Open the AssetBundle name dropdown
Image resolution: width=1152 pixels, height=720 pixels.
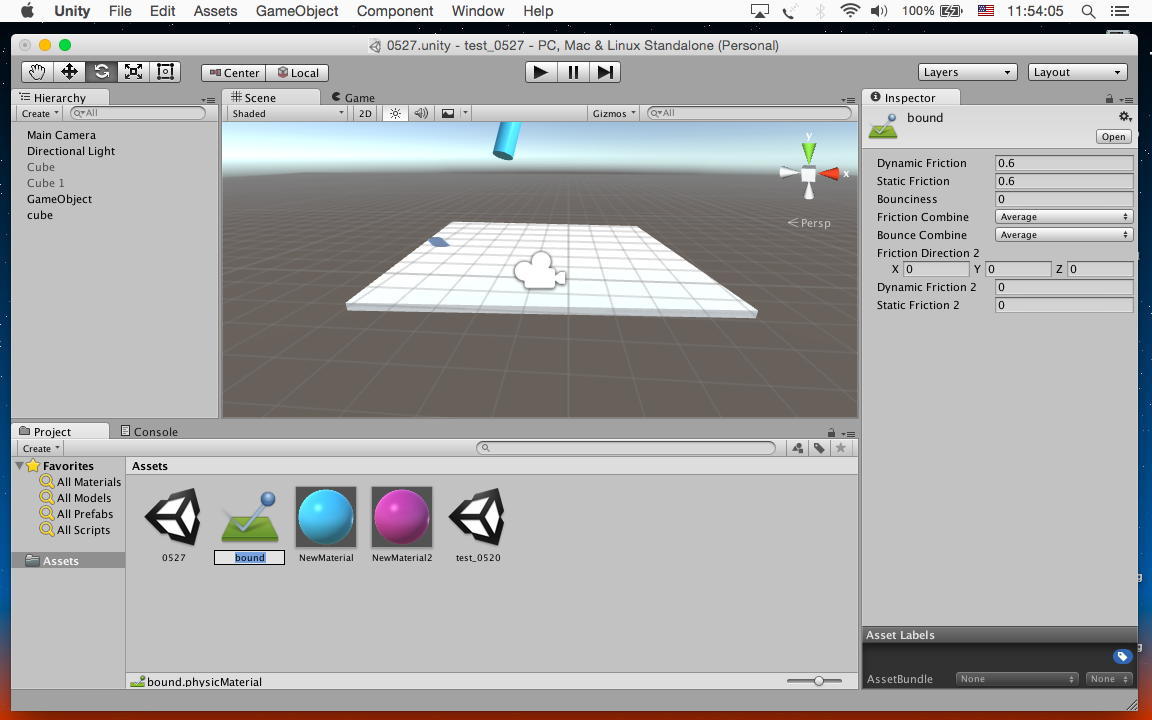pos(1017,679)
